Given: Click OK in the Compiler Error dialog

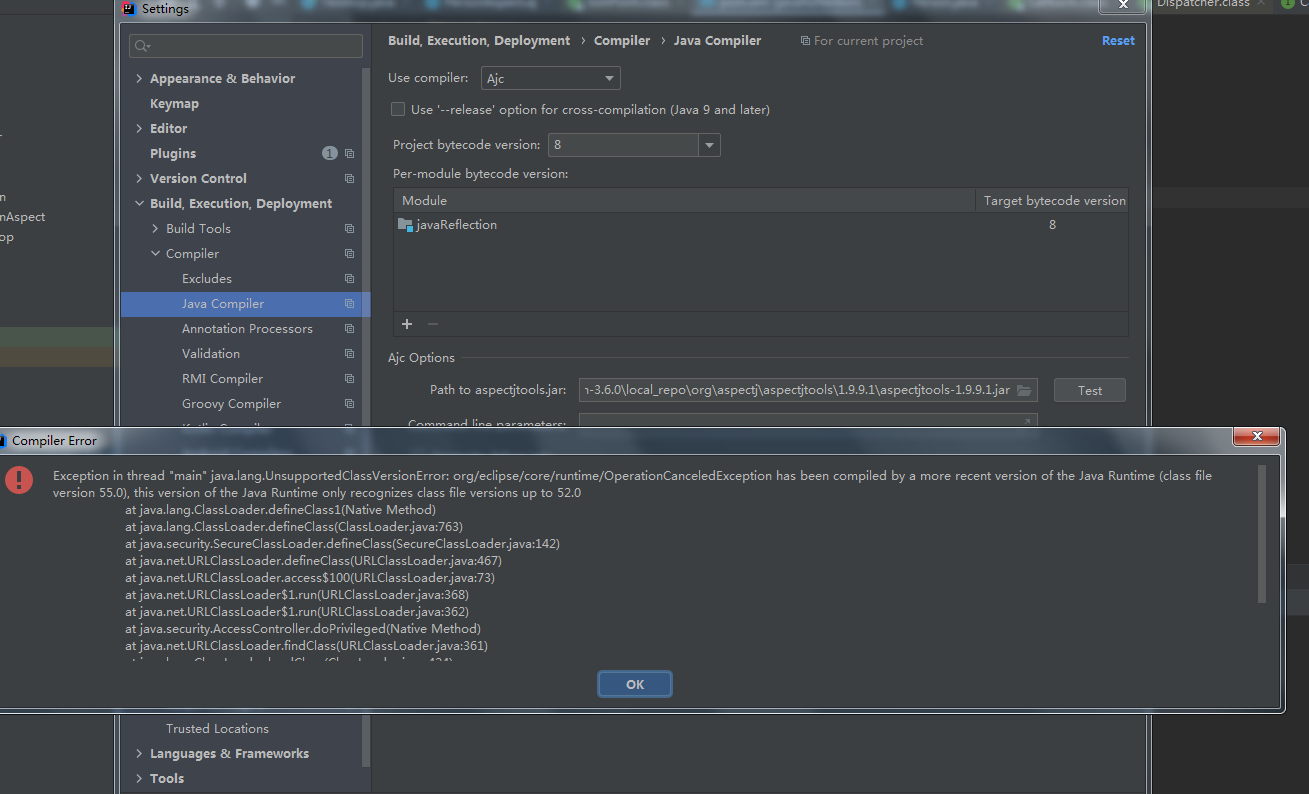Looking at the screenshot, I should (x=635, y=684).
